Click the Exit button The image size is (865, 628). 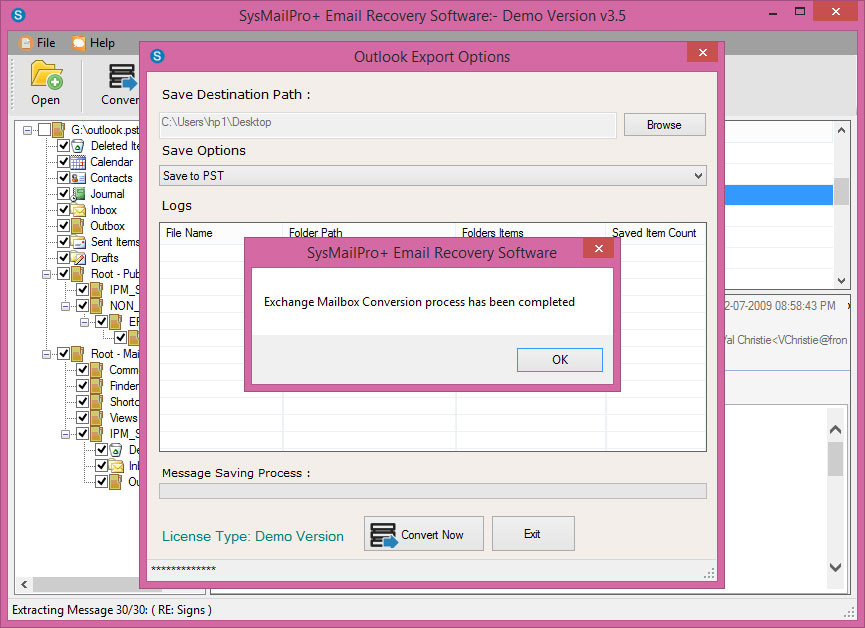533,534
